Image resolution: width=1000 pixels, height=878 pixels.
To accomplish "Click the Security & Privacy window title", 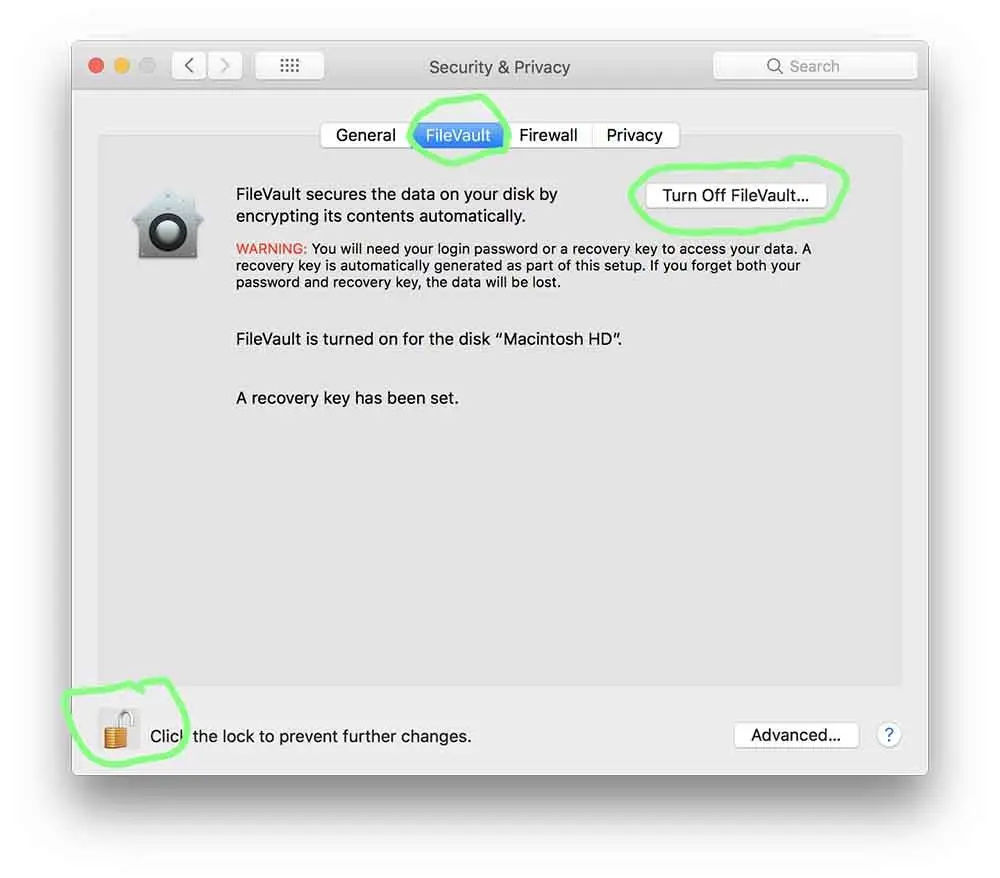I will (x=499, y=67).
